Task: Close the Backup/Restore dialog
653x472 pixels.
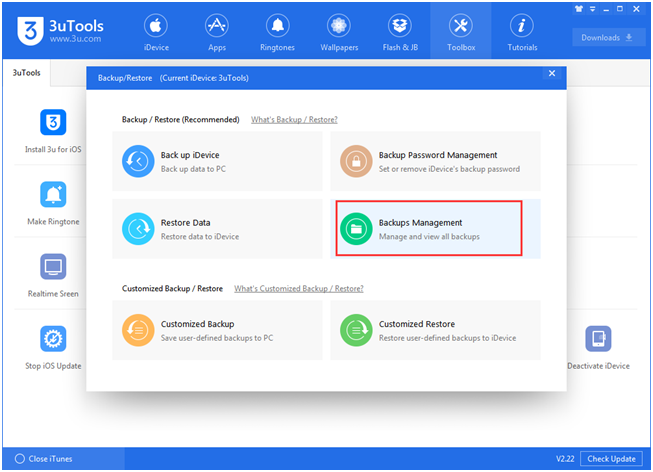Action: [x=552, y=73]
